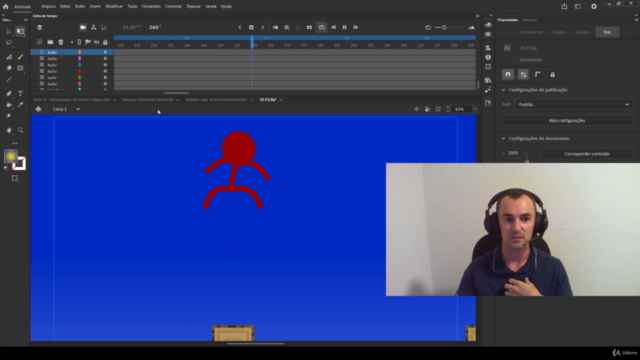
Task: Select the Eraser tool
Action: (9, 68)
